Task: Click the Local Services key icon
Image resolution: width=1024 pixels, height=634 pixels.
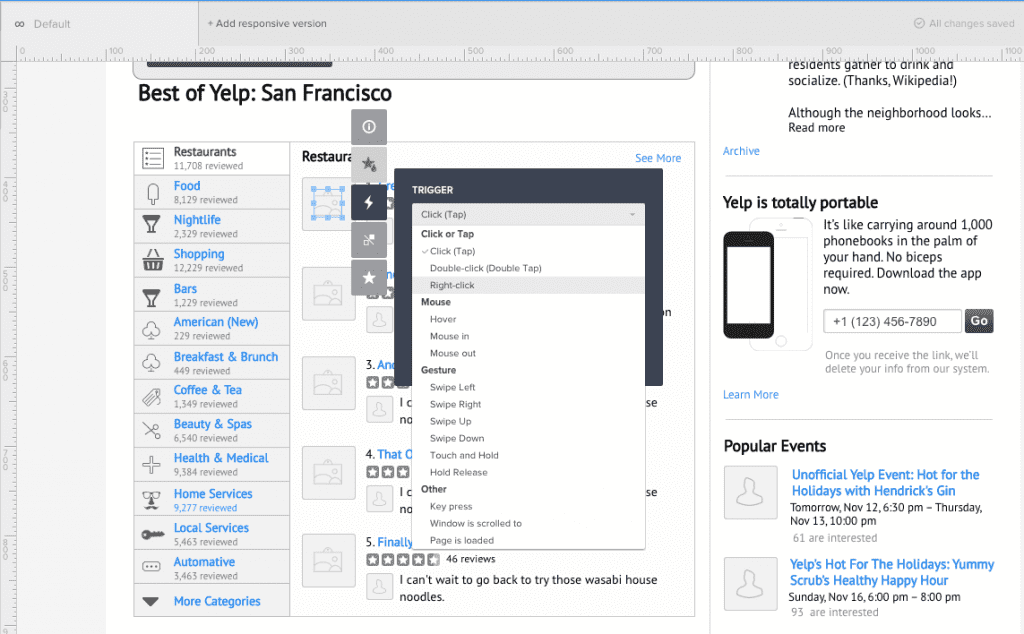Action: click(x=153, y=535)
